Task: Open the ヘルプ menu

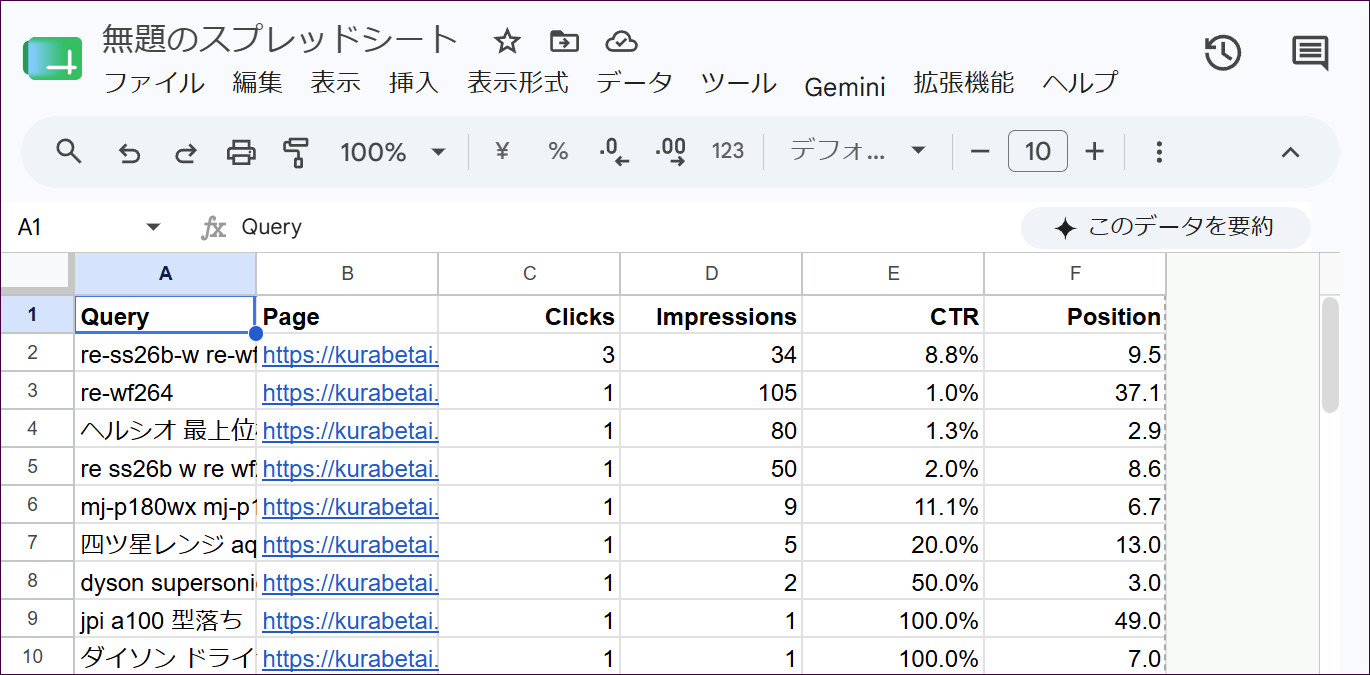Action: pos(1080,83)
